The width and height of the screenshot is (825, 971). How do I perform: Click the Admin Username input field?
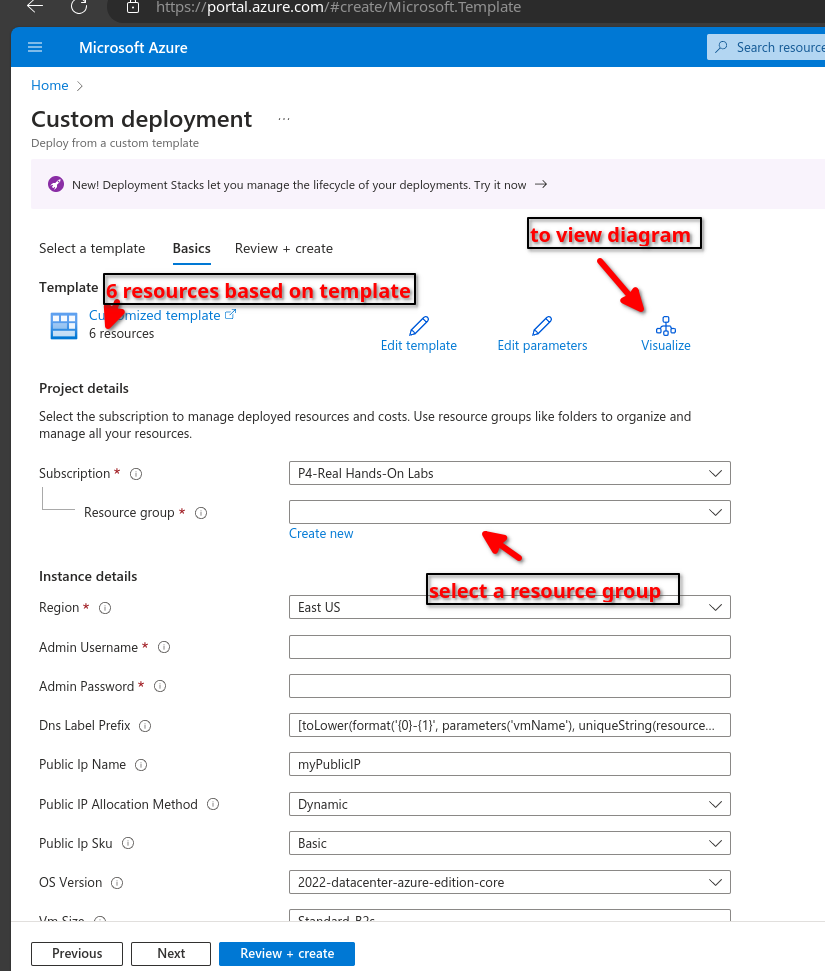(509, 647)
